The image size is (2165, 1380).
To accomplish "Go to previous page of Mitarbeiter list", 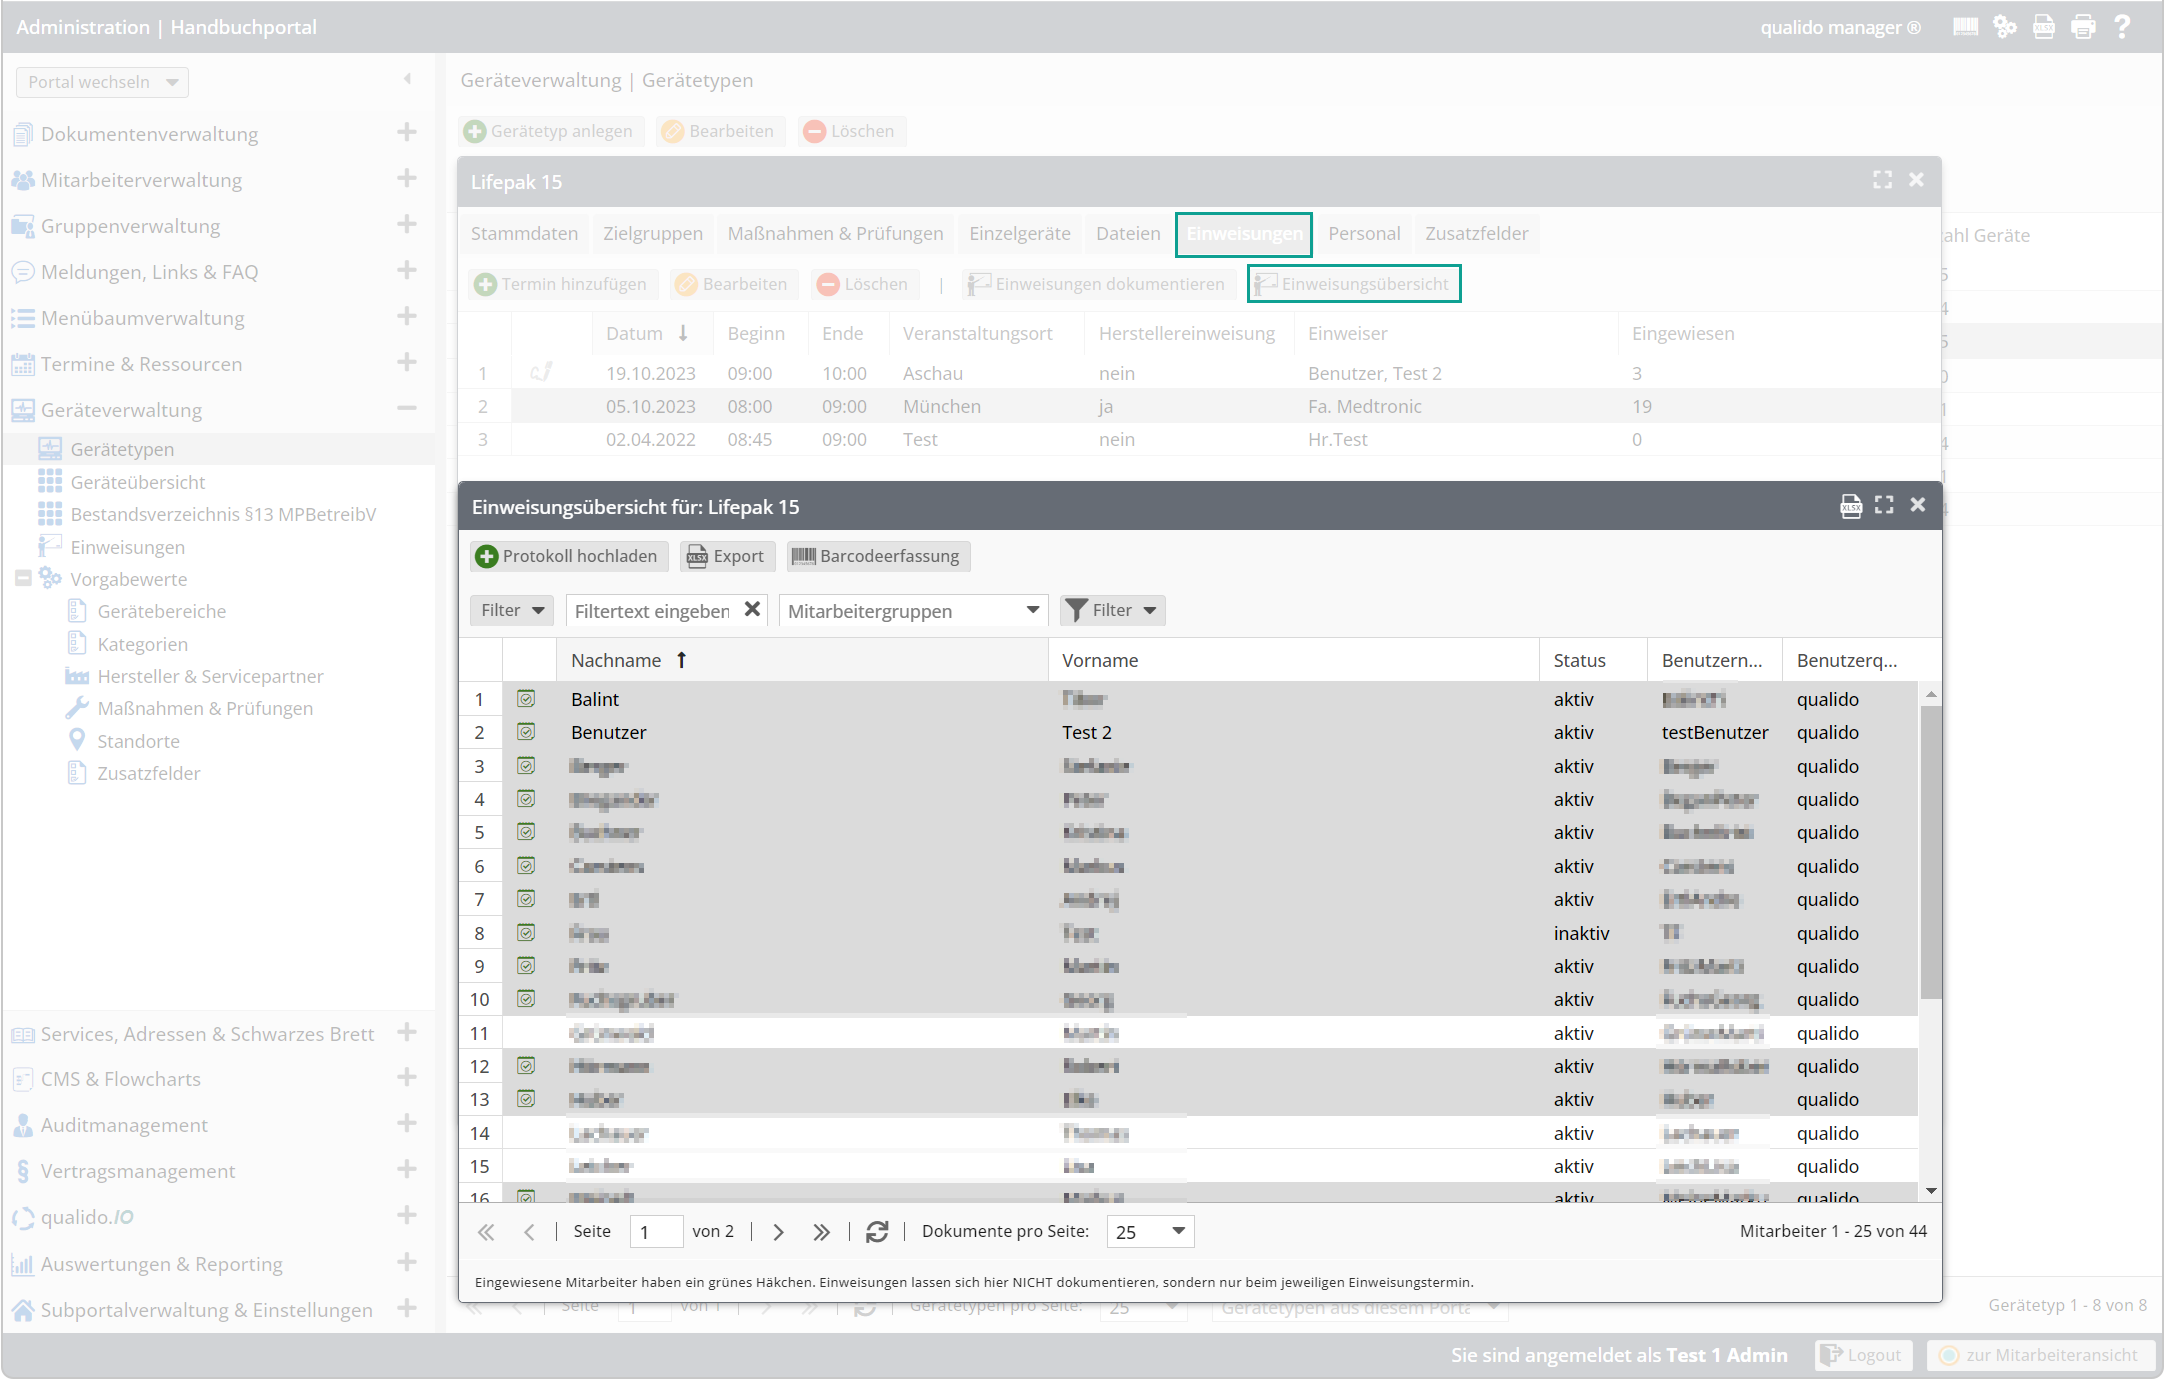I will pyautogui.click(x=529, y=1232).
